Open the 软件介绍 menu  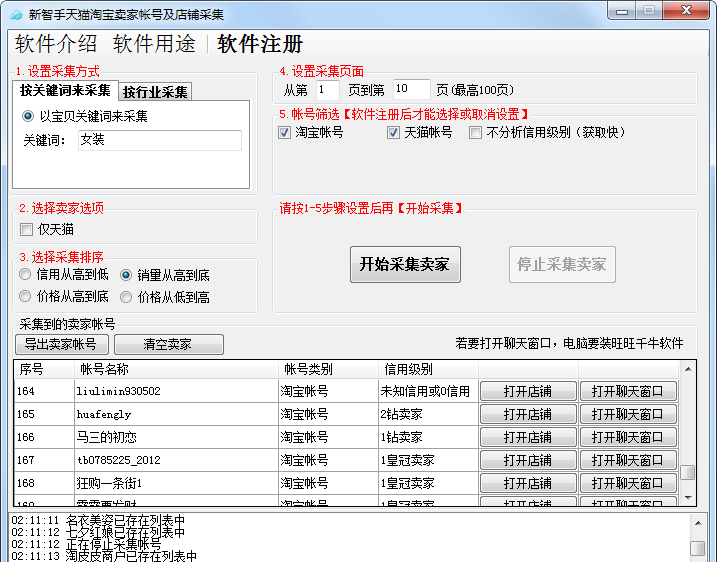point(56,44)
